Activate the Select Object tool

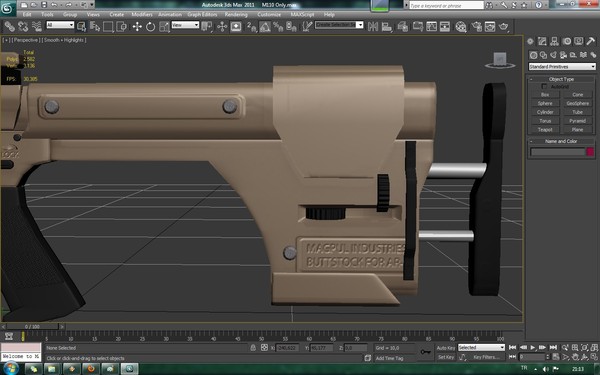[81, 26]
